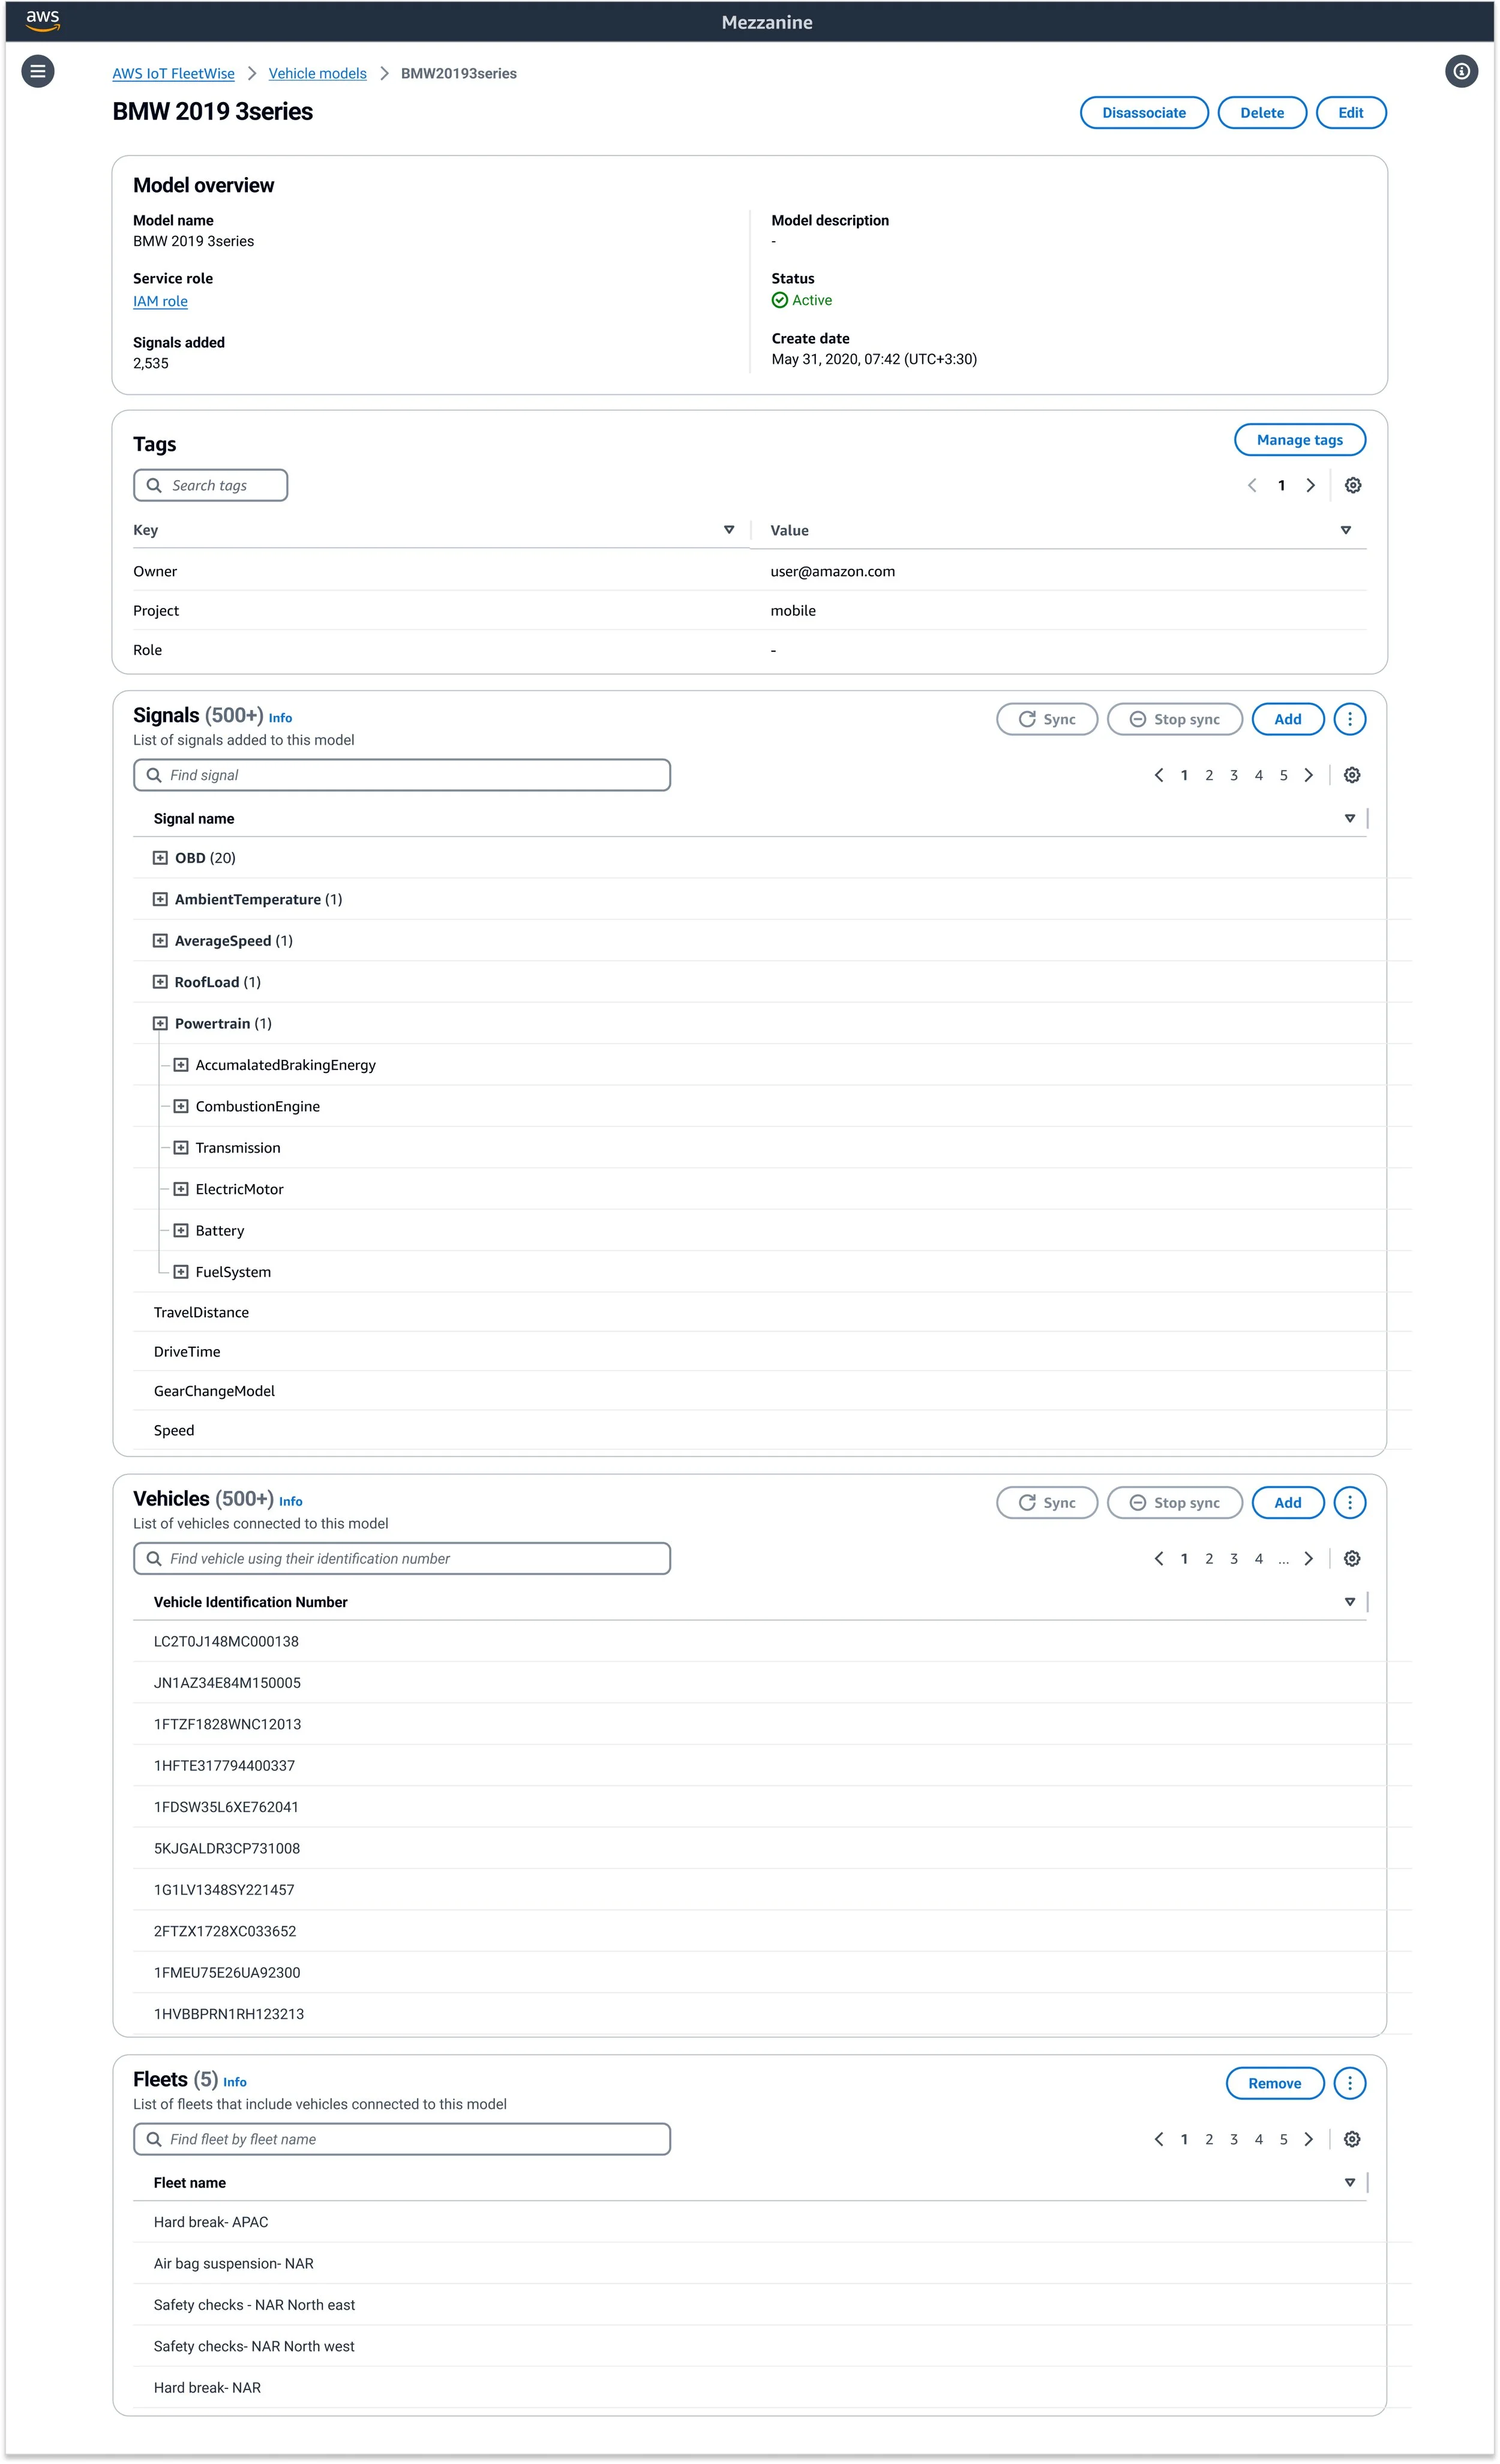Open Vehicles section more-actions kebab menu

pyautogui.click(x=1349, y=1502)
